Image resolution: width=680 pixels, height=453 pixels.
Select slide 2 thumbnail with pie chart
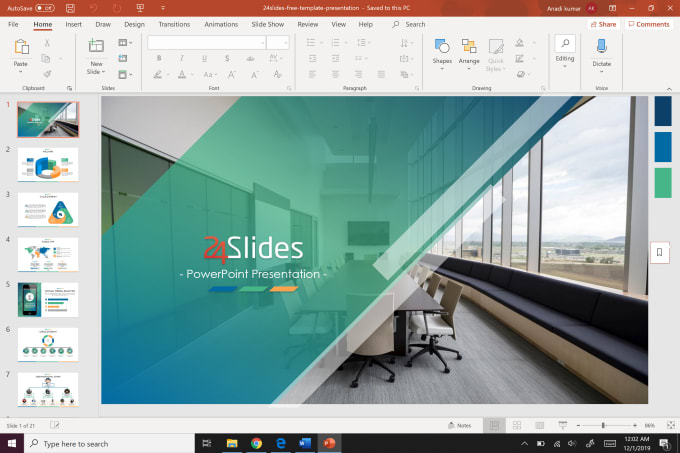48,164
